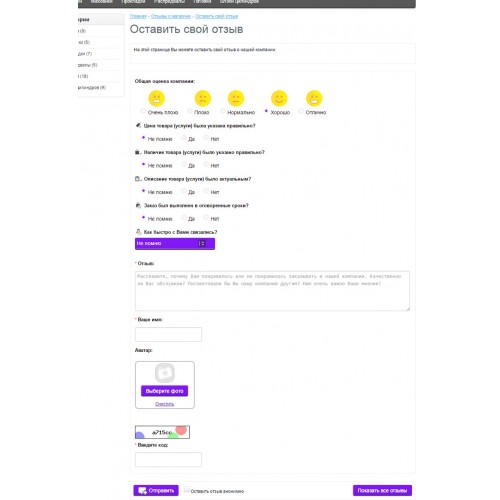Open 'Отзывы о магазине' breadcrumb link
This screenshot has height=500, width=500.
(171, 16)
